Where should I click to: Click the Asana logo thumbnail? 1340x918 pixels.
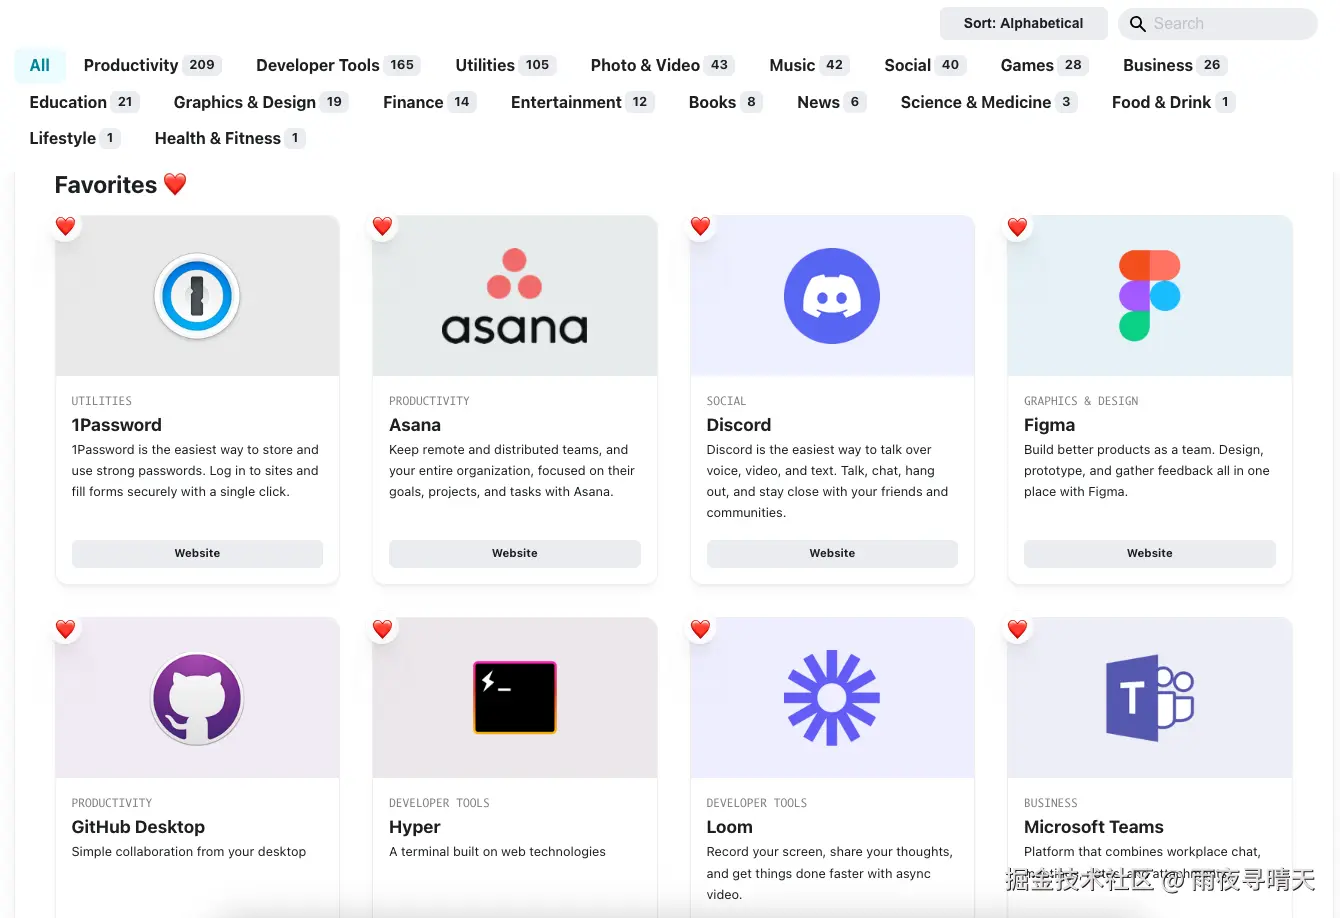coord(514,296)
